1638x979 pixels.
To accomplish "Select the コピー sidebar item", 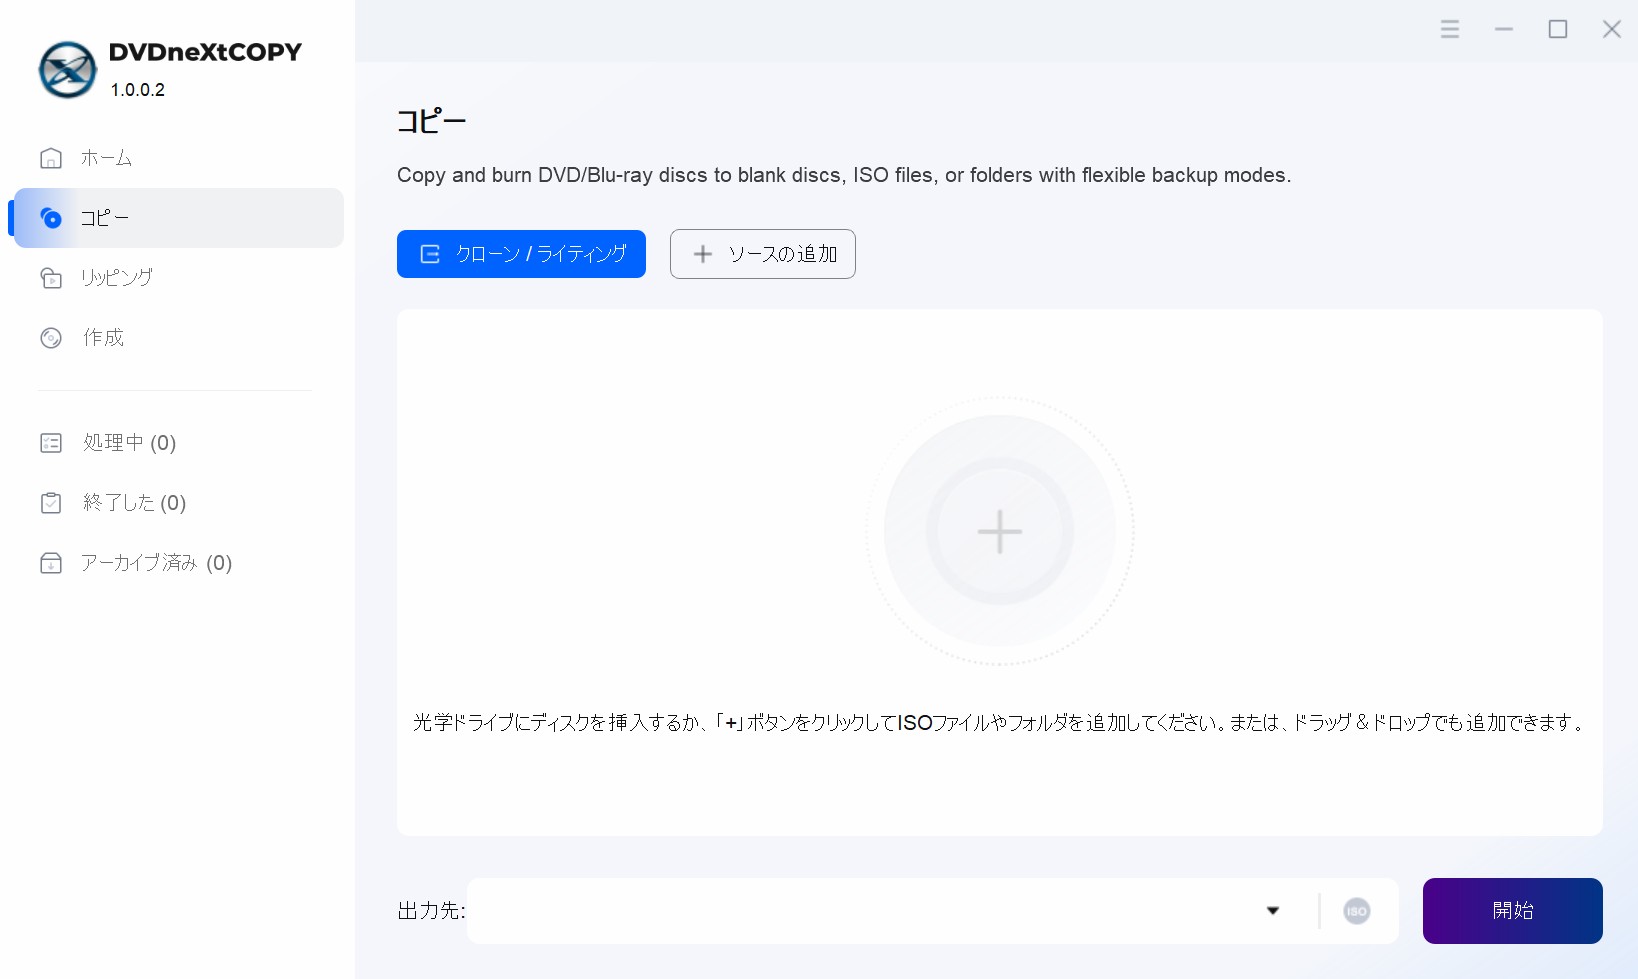I will 179,218.
